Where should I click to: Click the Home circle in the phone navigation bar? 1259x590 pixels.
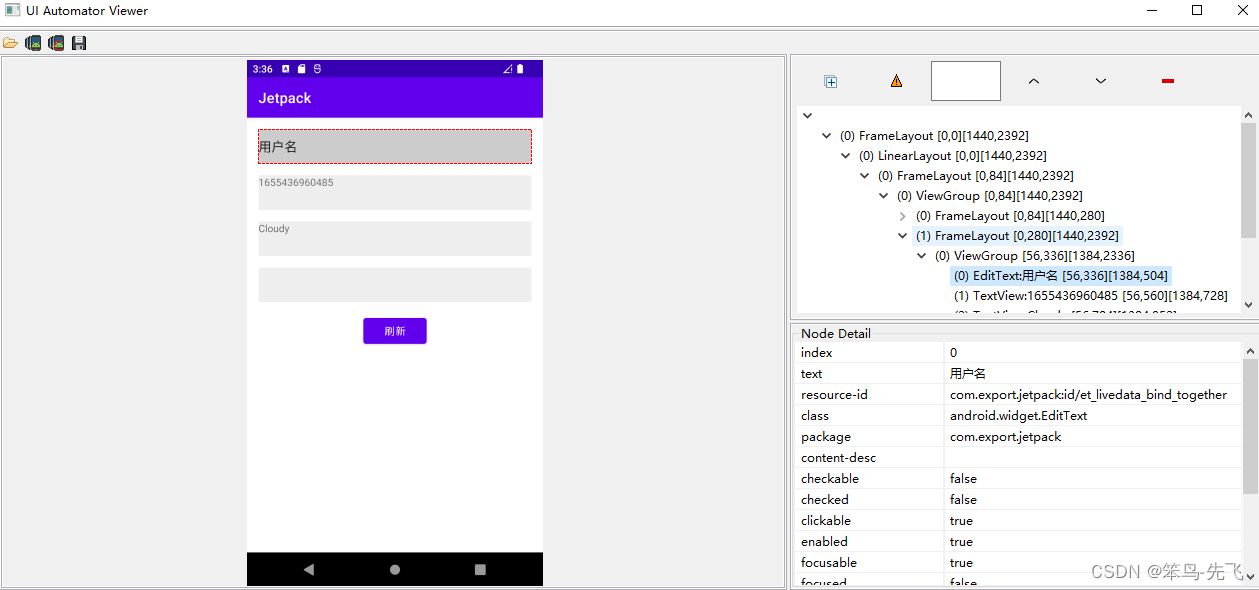[x=395, y=569]
